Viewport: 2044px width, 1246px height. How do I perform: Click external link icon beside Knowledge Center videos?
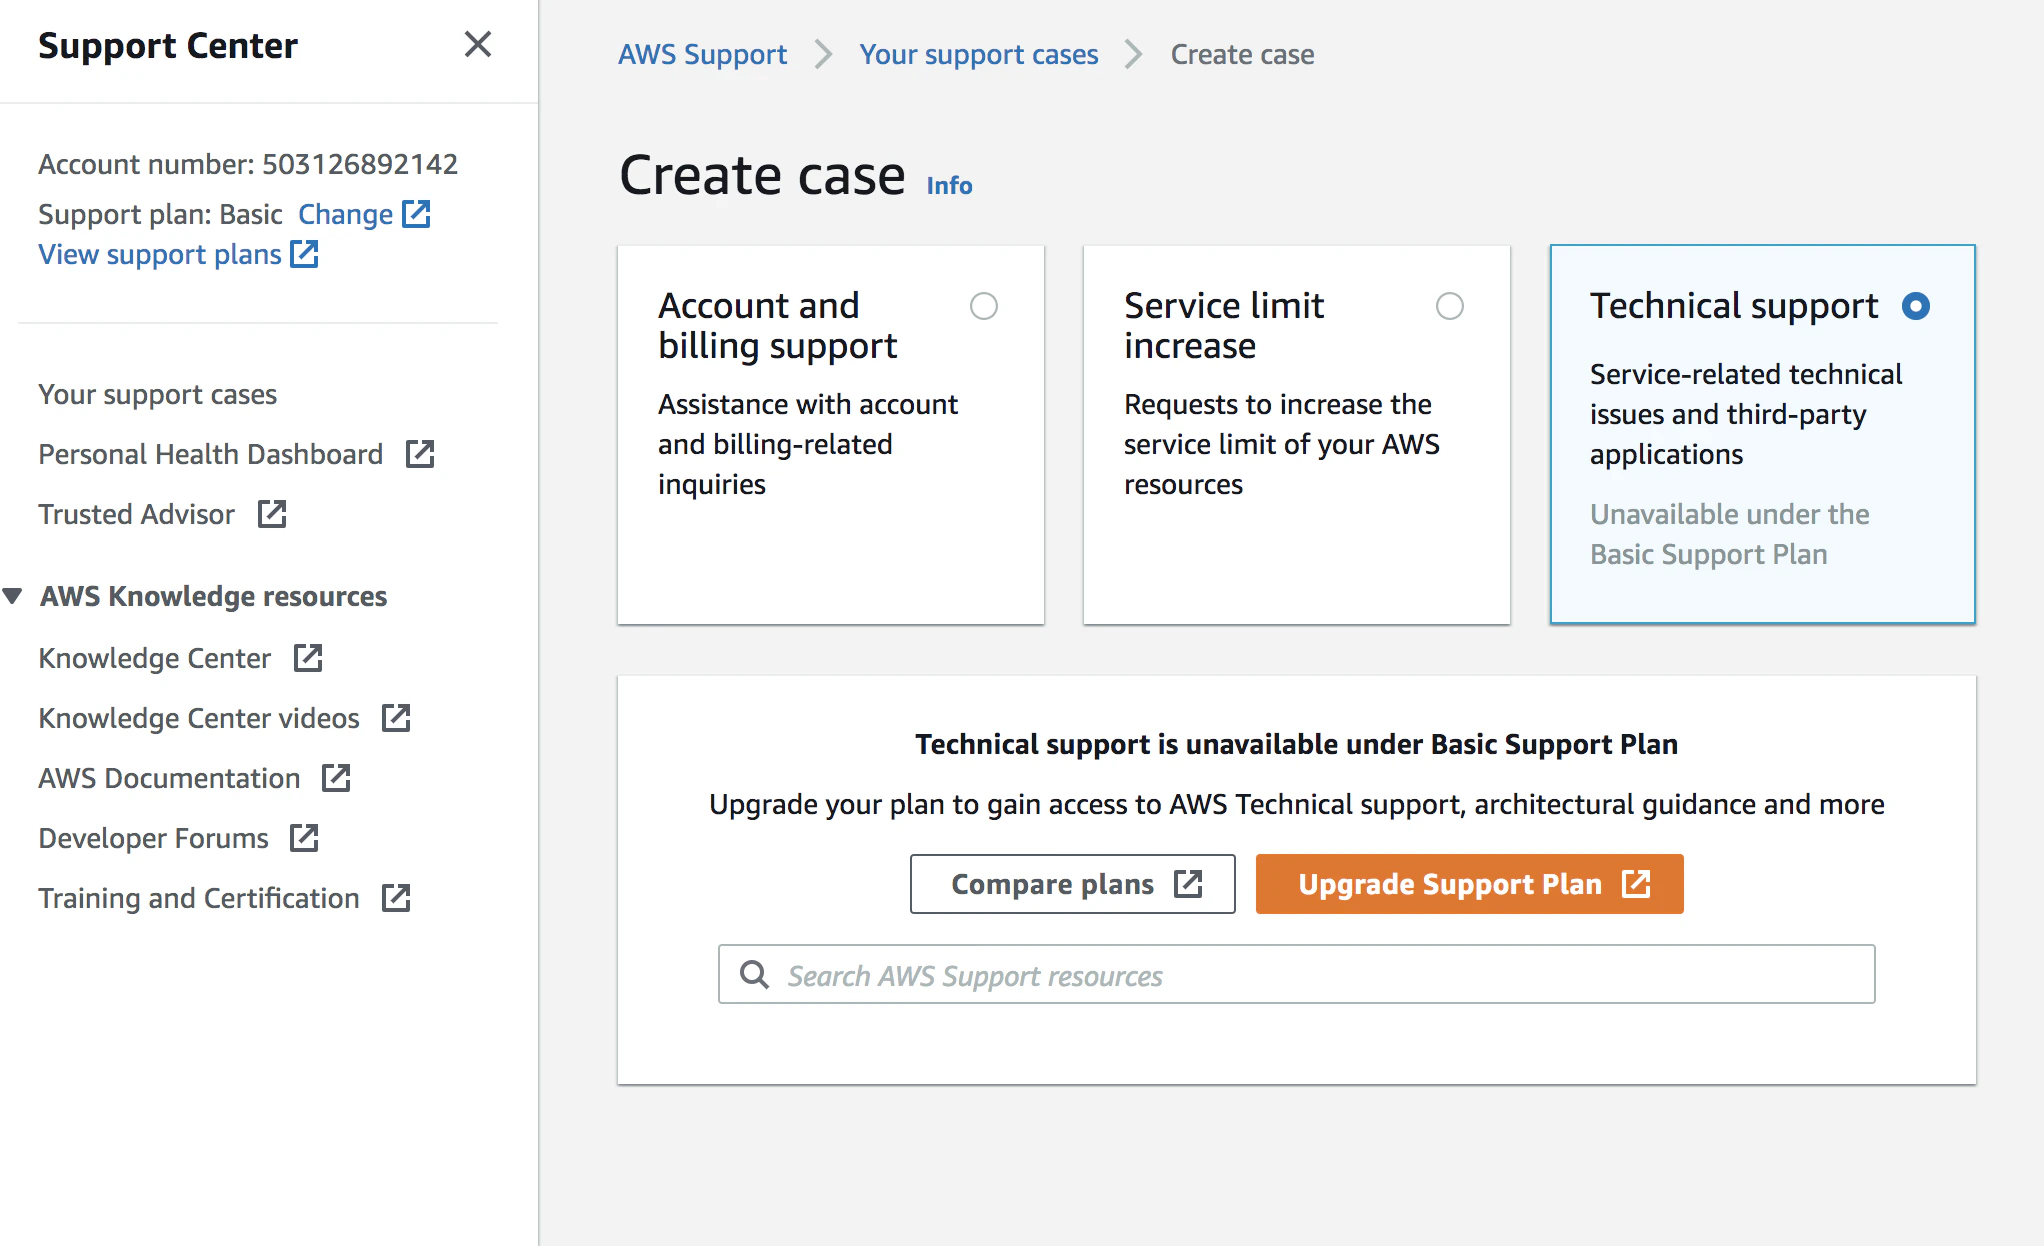coord(396,718)
